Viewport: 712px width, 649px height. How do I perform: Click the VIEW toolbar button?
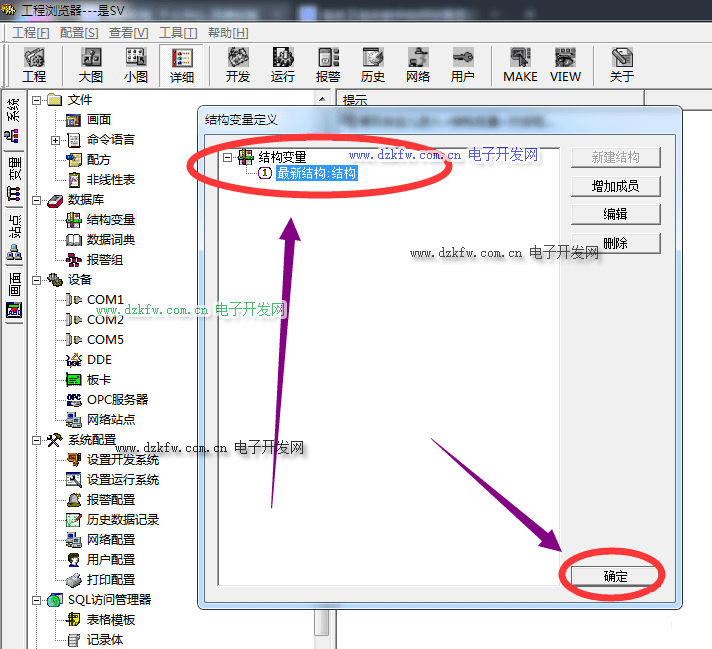click(565, 65)
